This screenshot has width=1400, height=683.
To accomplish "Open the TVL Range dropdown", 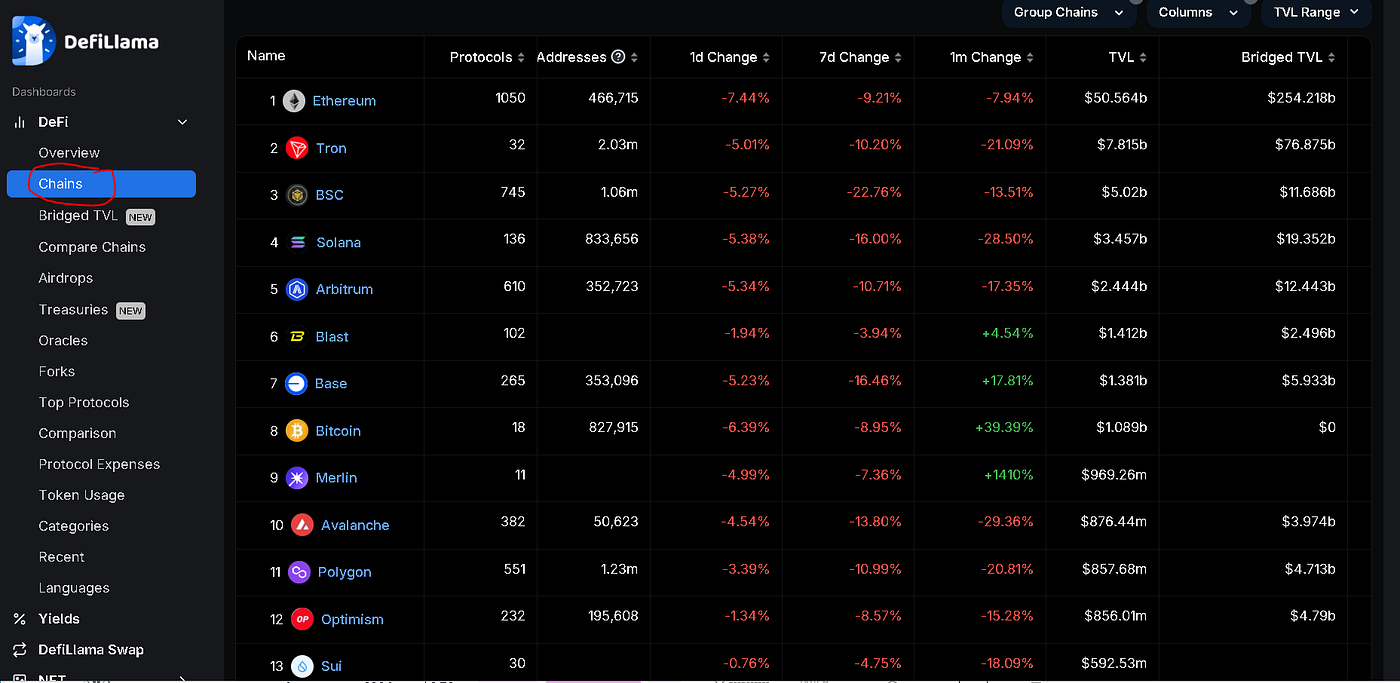I will coord(1315,12).
